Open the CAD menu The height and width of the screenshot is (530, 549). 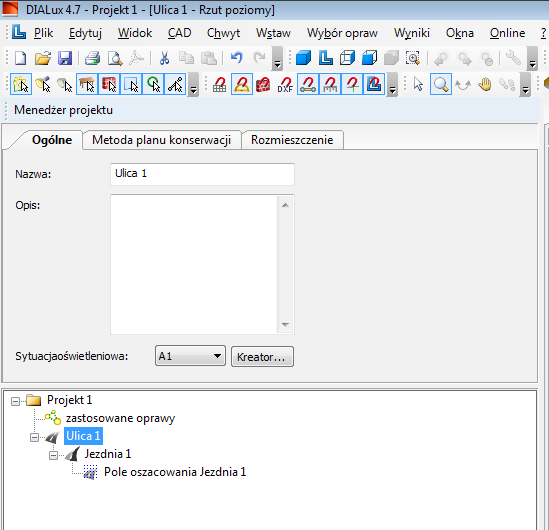point(179,33)
